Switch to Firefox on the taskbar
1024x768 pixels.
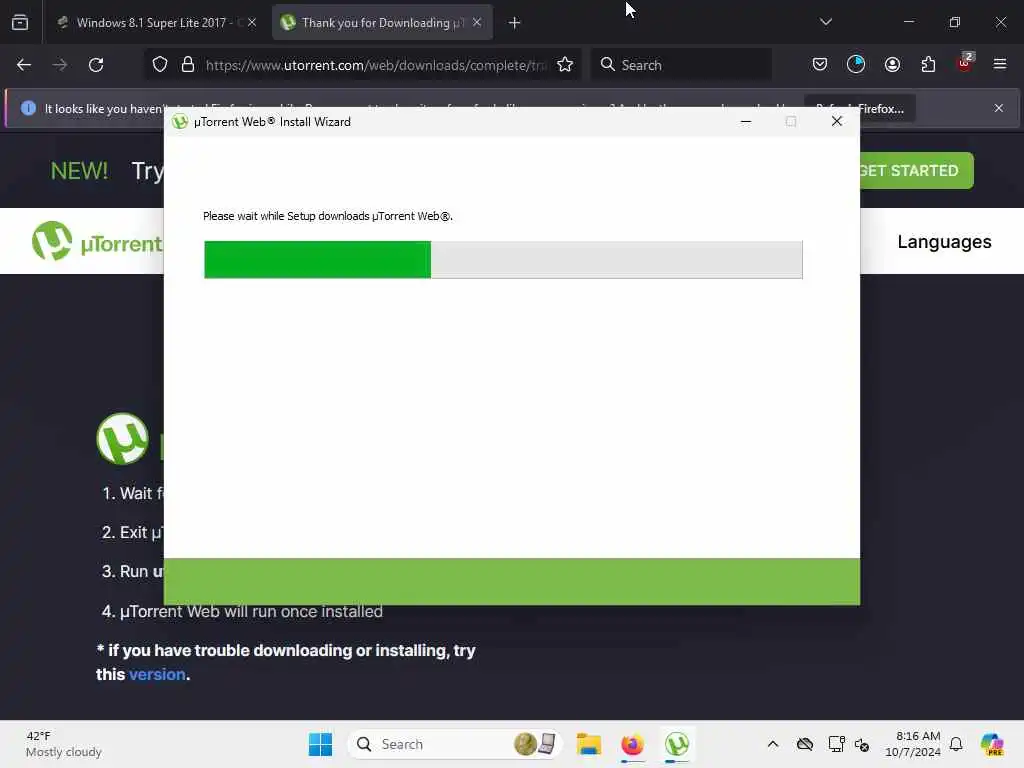point(632,744)
